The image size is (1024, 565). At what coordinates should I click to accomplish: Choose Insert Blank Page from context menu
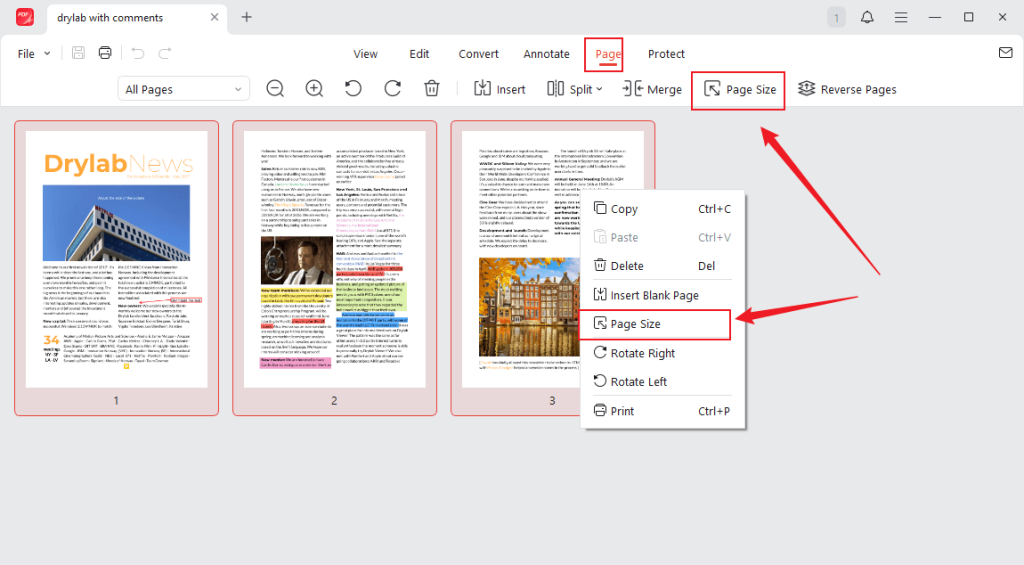tap(663, 295)
